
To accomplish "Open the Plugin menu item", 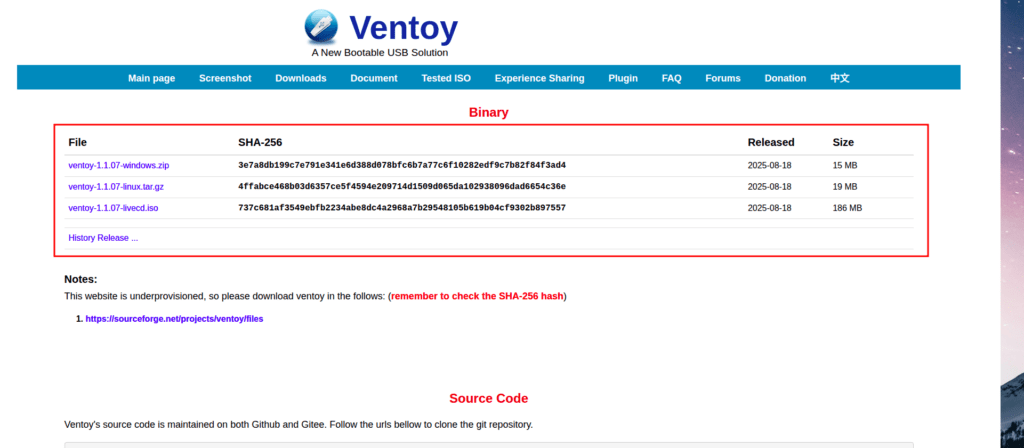I will (623, 78).
